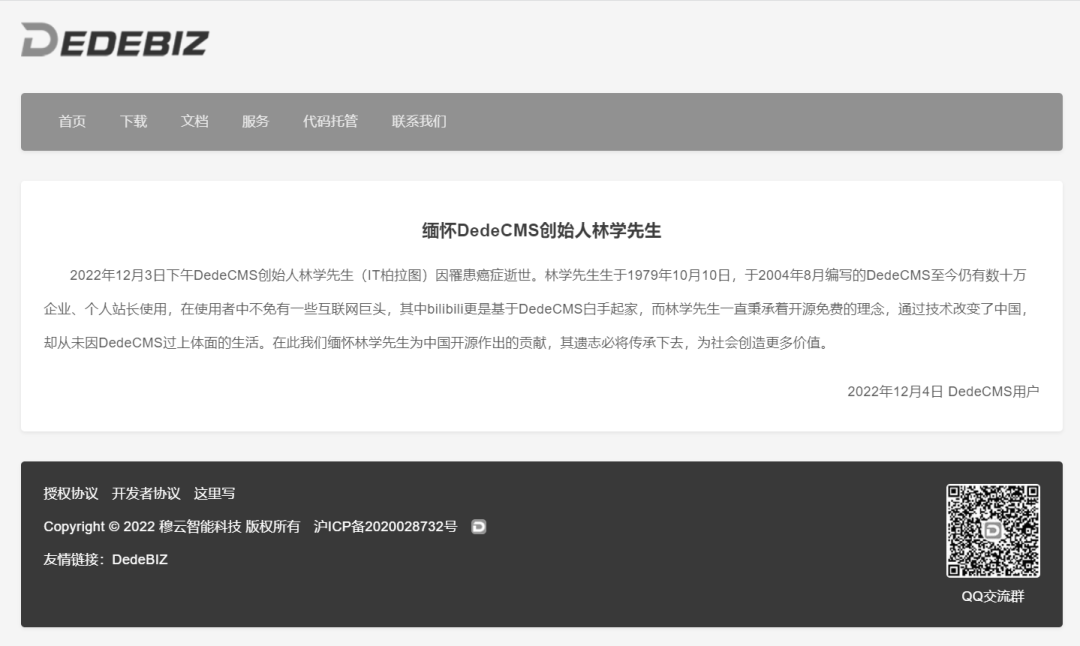This screenshot has height=646, width=1080.
Task: Click the small D badge icon in footer
Action: [x=479, y=527]
